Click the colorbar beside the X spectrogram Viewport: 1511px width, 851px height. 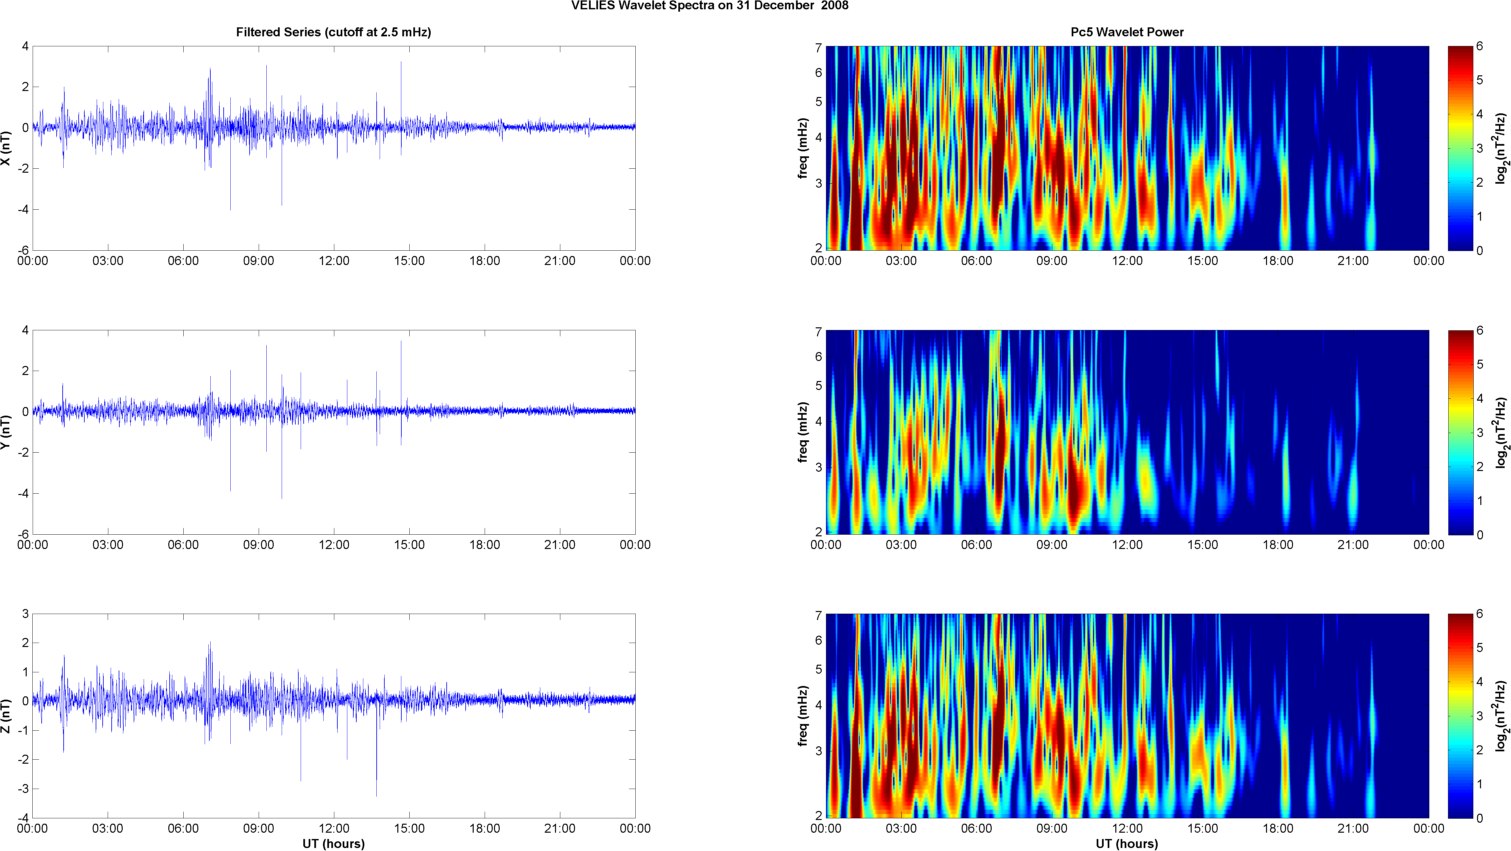[1460, 148]
